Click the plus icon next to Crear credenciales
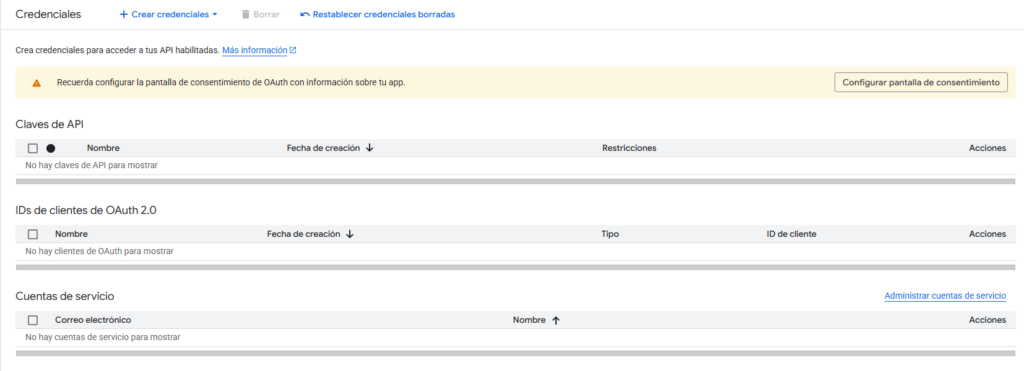This screenshot has height=371, width=1024. 123,14
